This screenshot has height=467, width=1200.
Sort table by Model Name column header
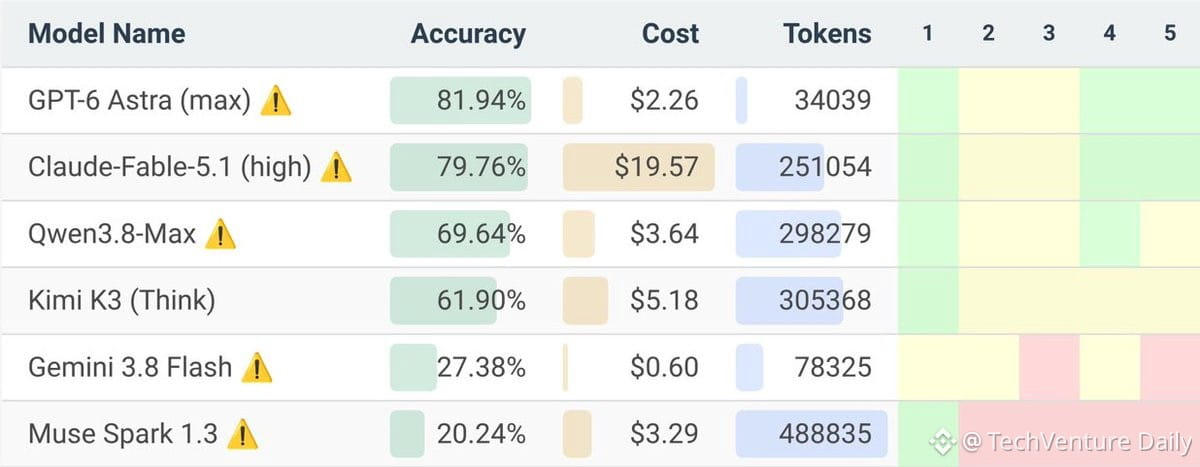click(106, 33)
